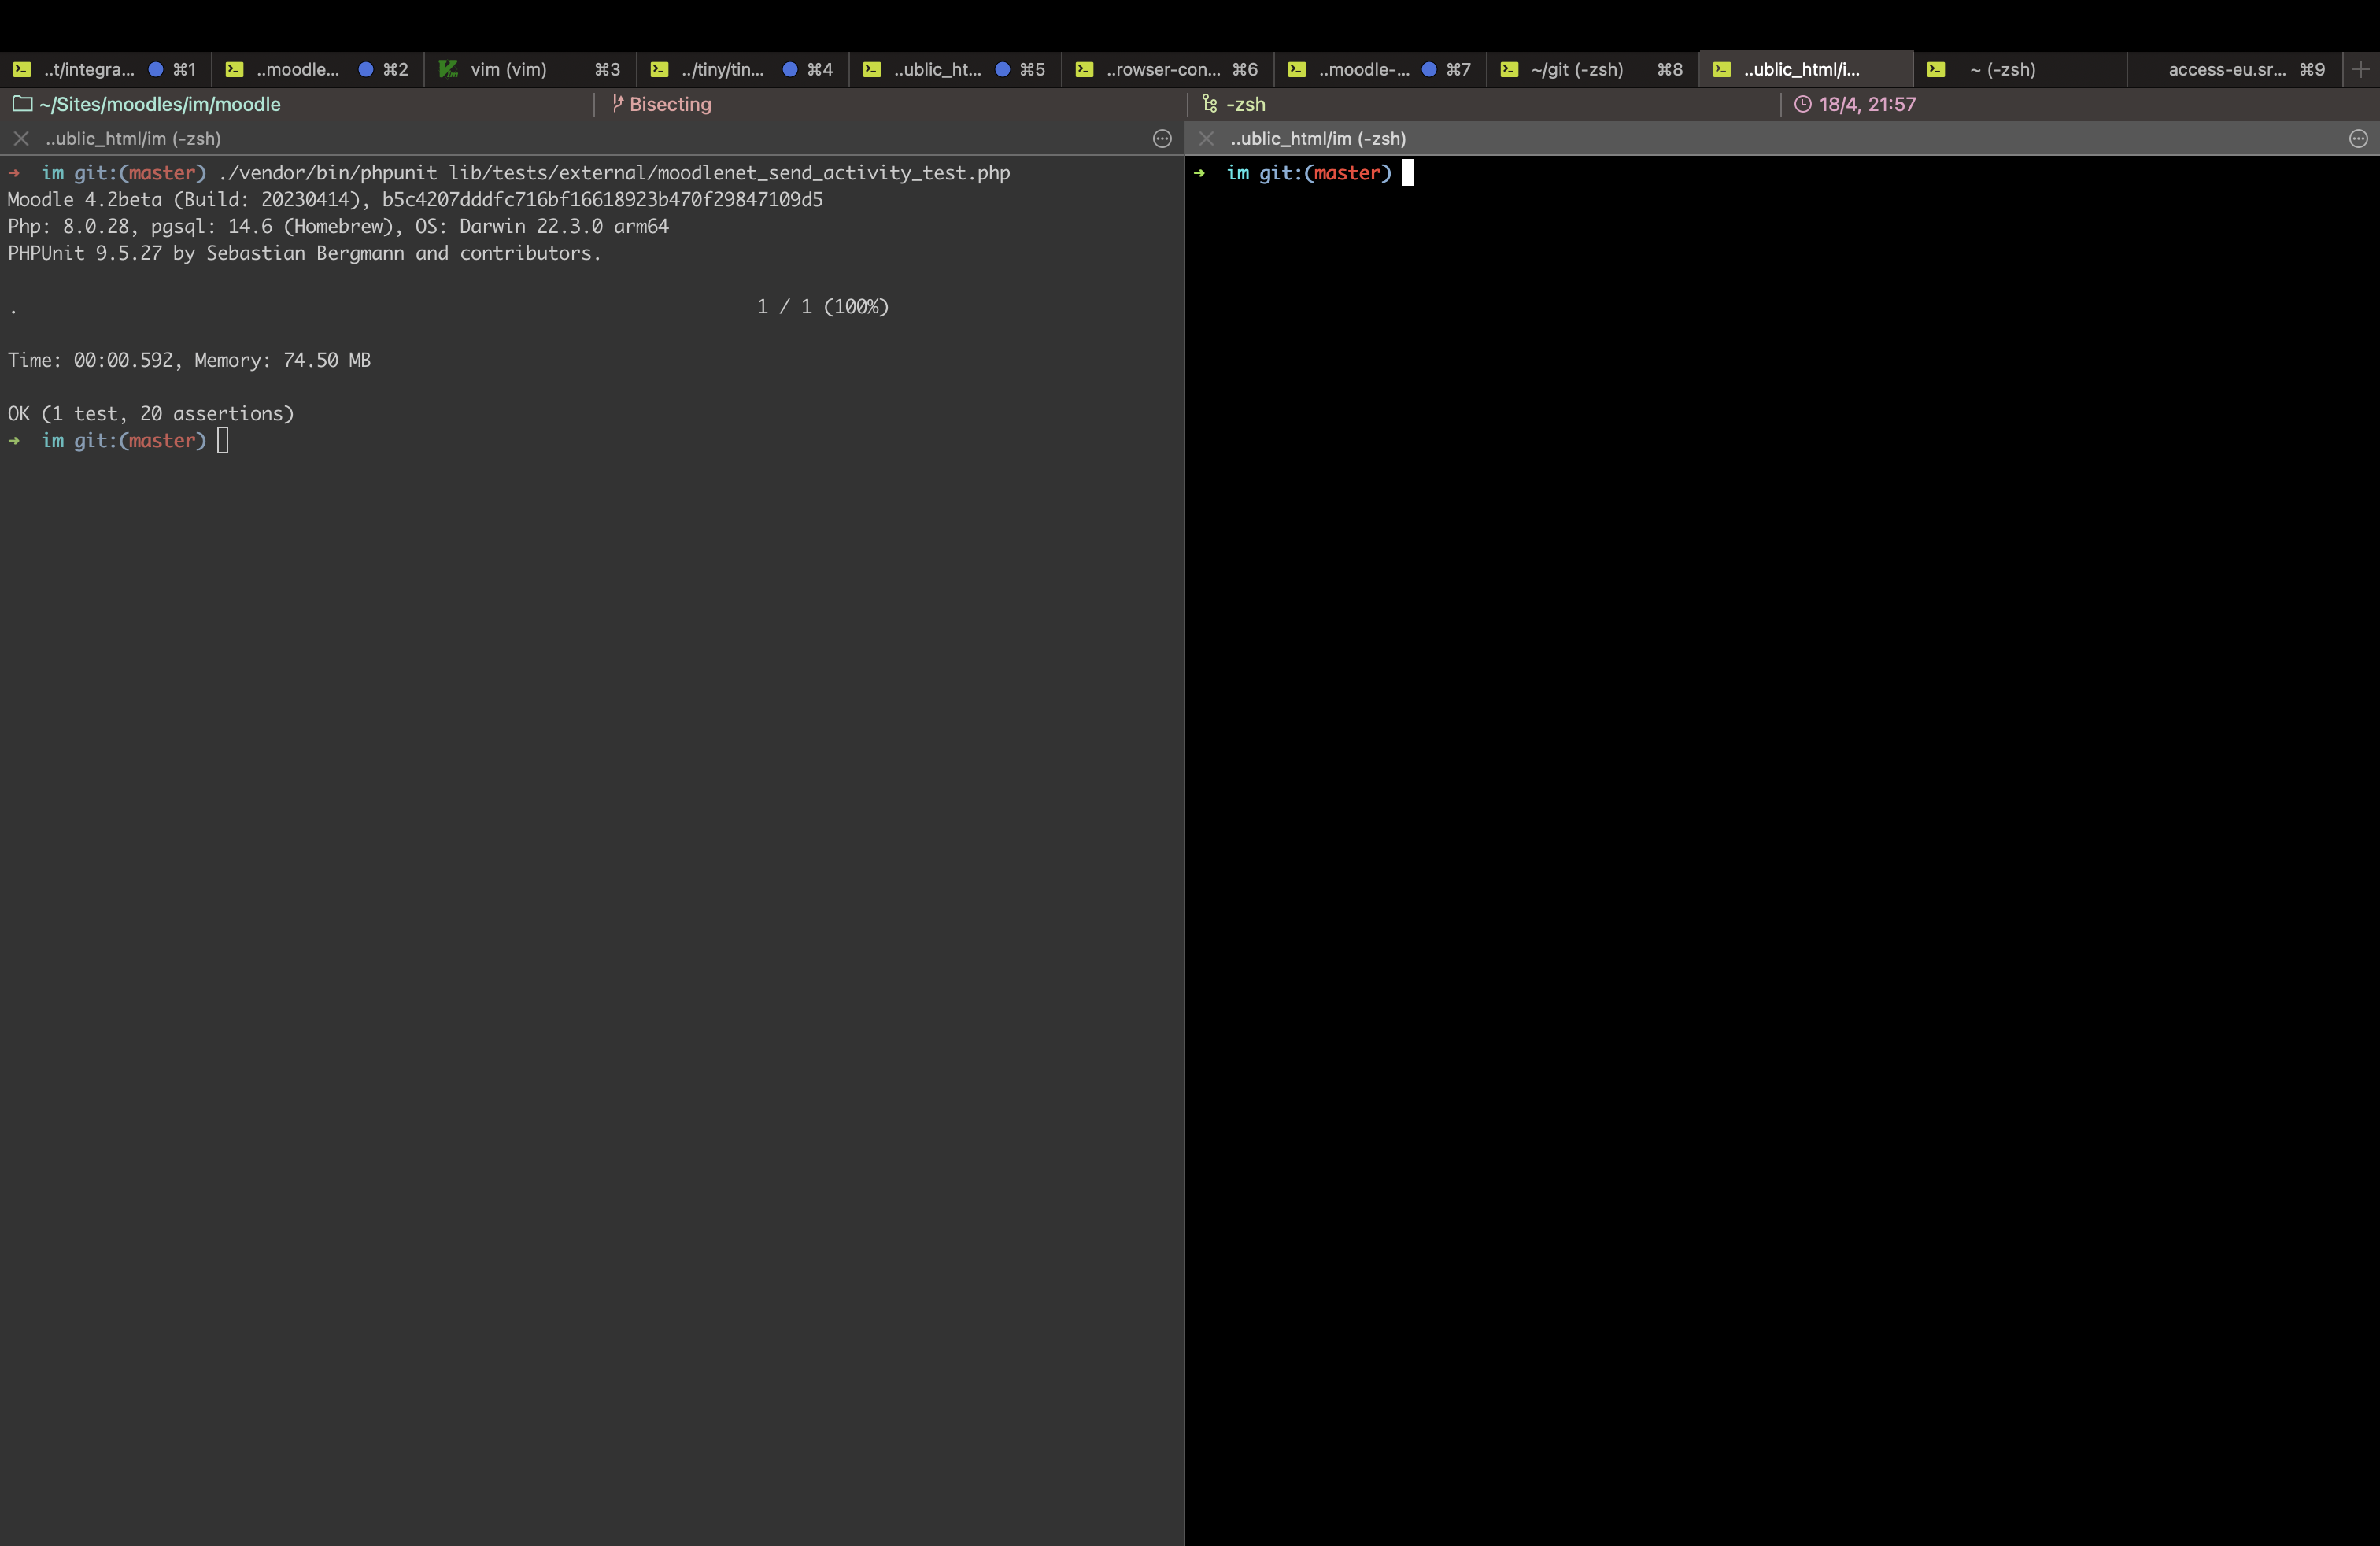Click blue activity dot on ..moodle-... tab
Screen dimensions: 2380x1546
click(x=1429, y=69)
